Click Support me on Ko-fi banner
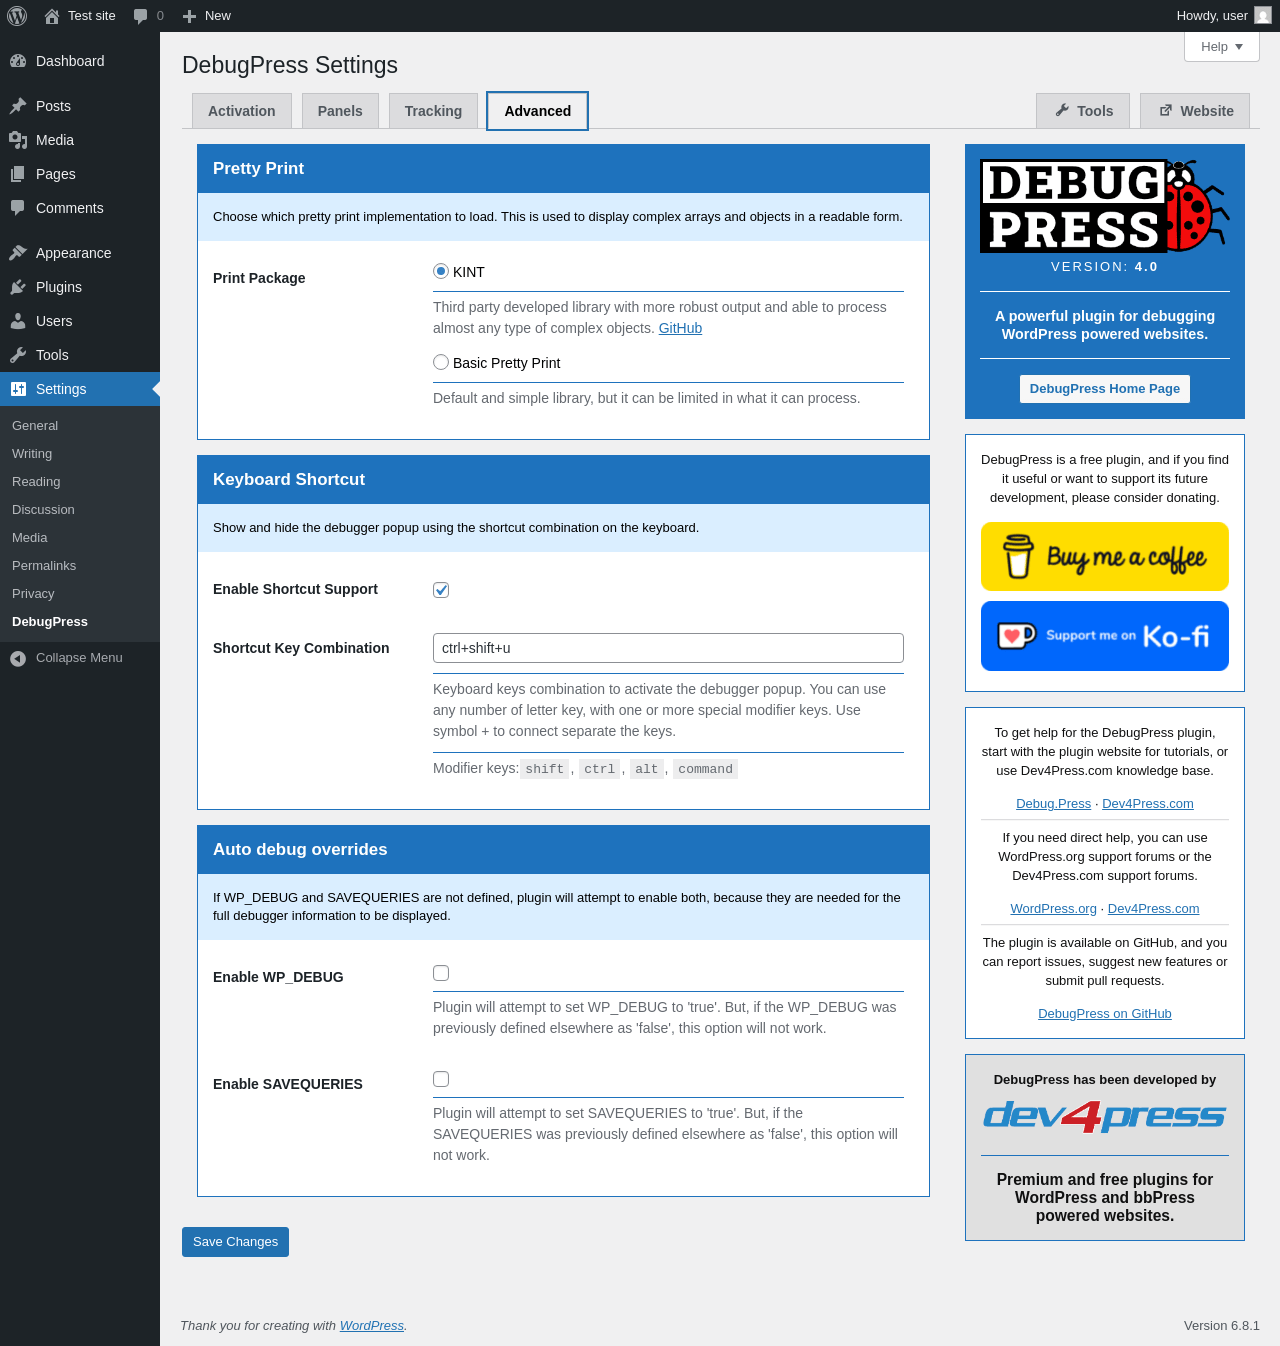1280x1346 pixels. pos(1104,636)
